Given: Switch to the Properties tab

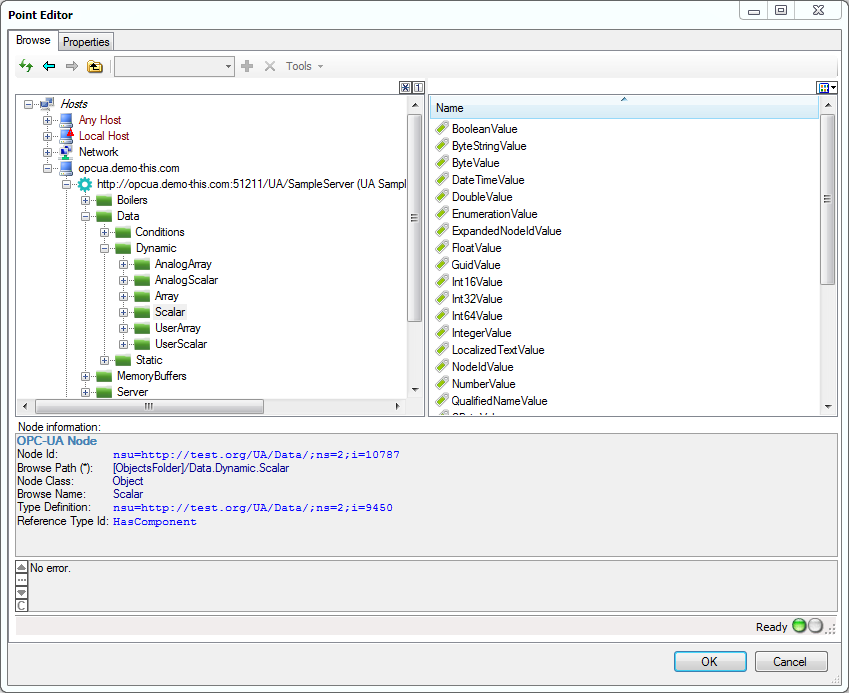Looking at the screenshot, I should tap(86, 42).
